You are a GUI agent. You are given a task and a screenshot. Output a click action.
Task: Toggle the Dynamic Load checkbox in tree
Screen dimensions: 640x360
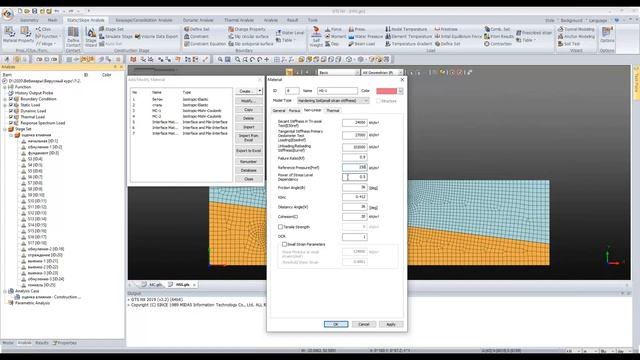[11, 111]
